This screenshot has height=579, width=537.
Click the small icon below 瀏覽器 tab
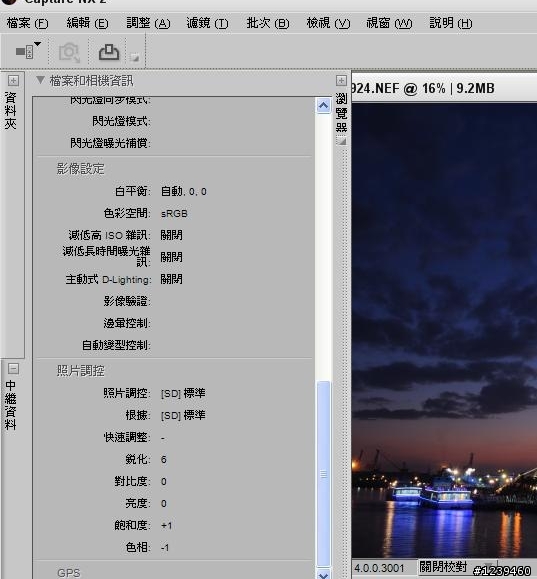click(341, 141)
